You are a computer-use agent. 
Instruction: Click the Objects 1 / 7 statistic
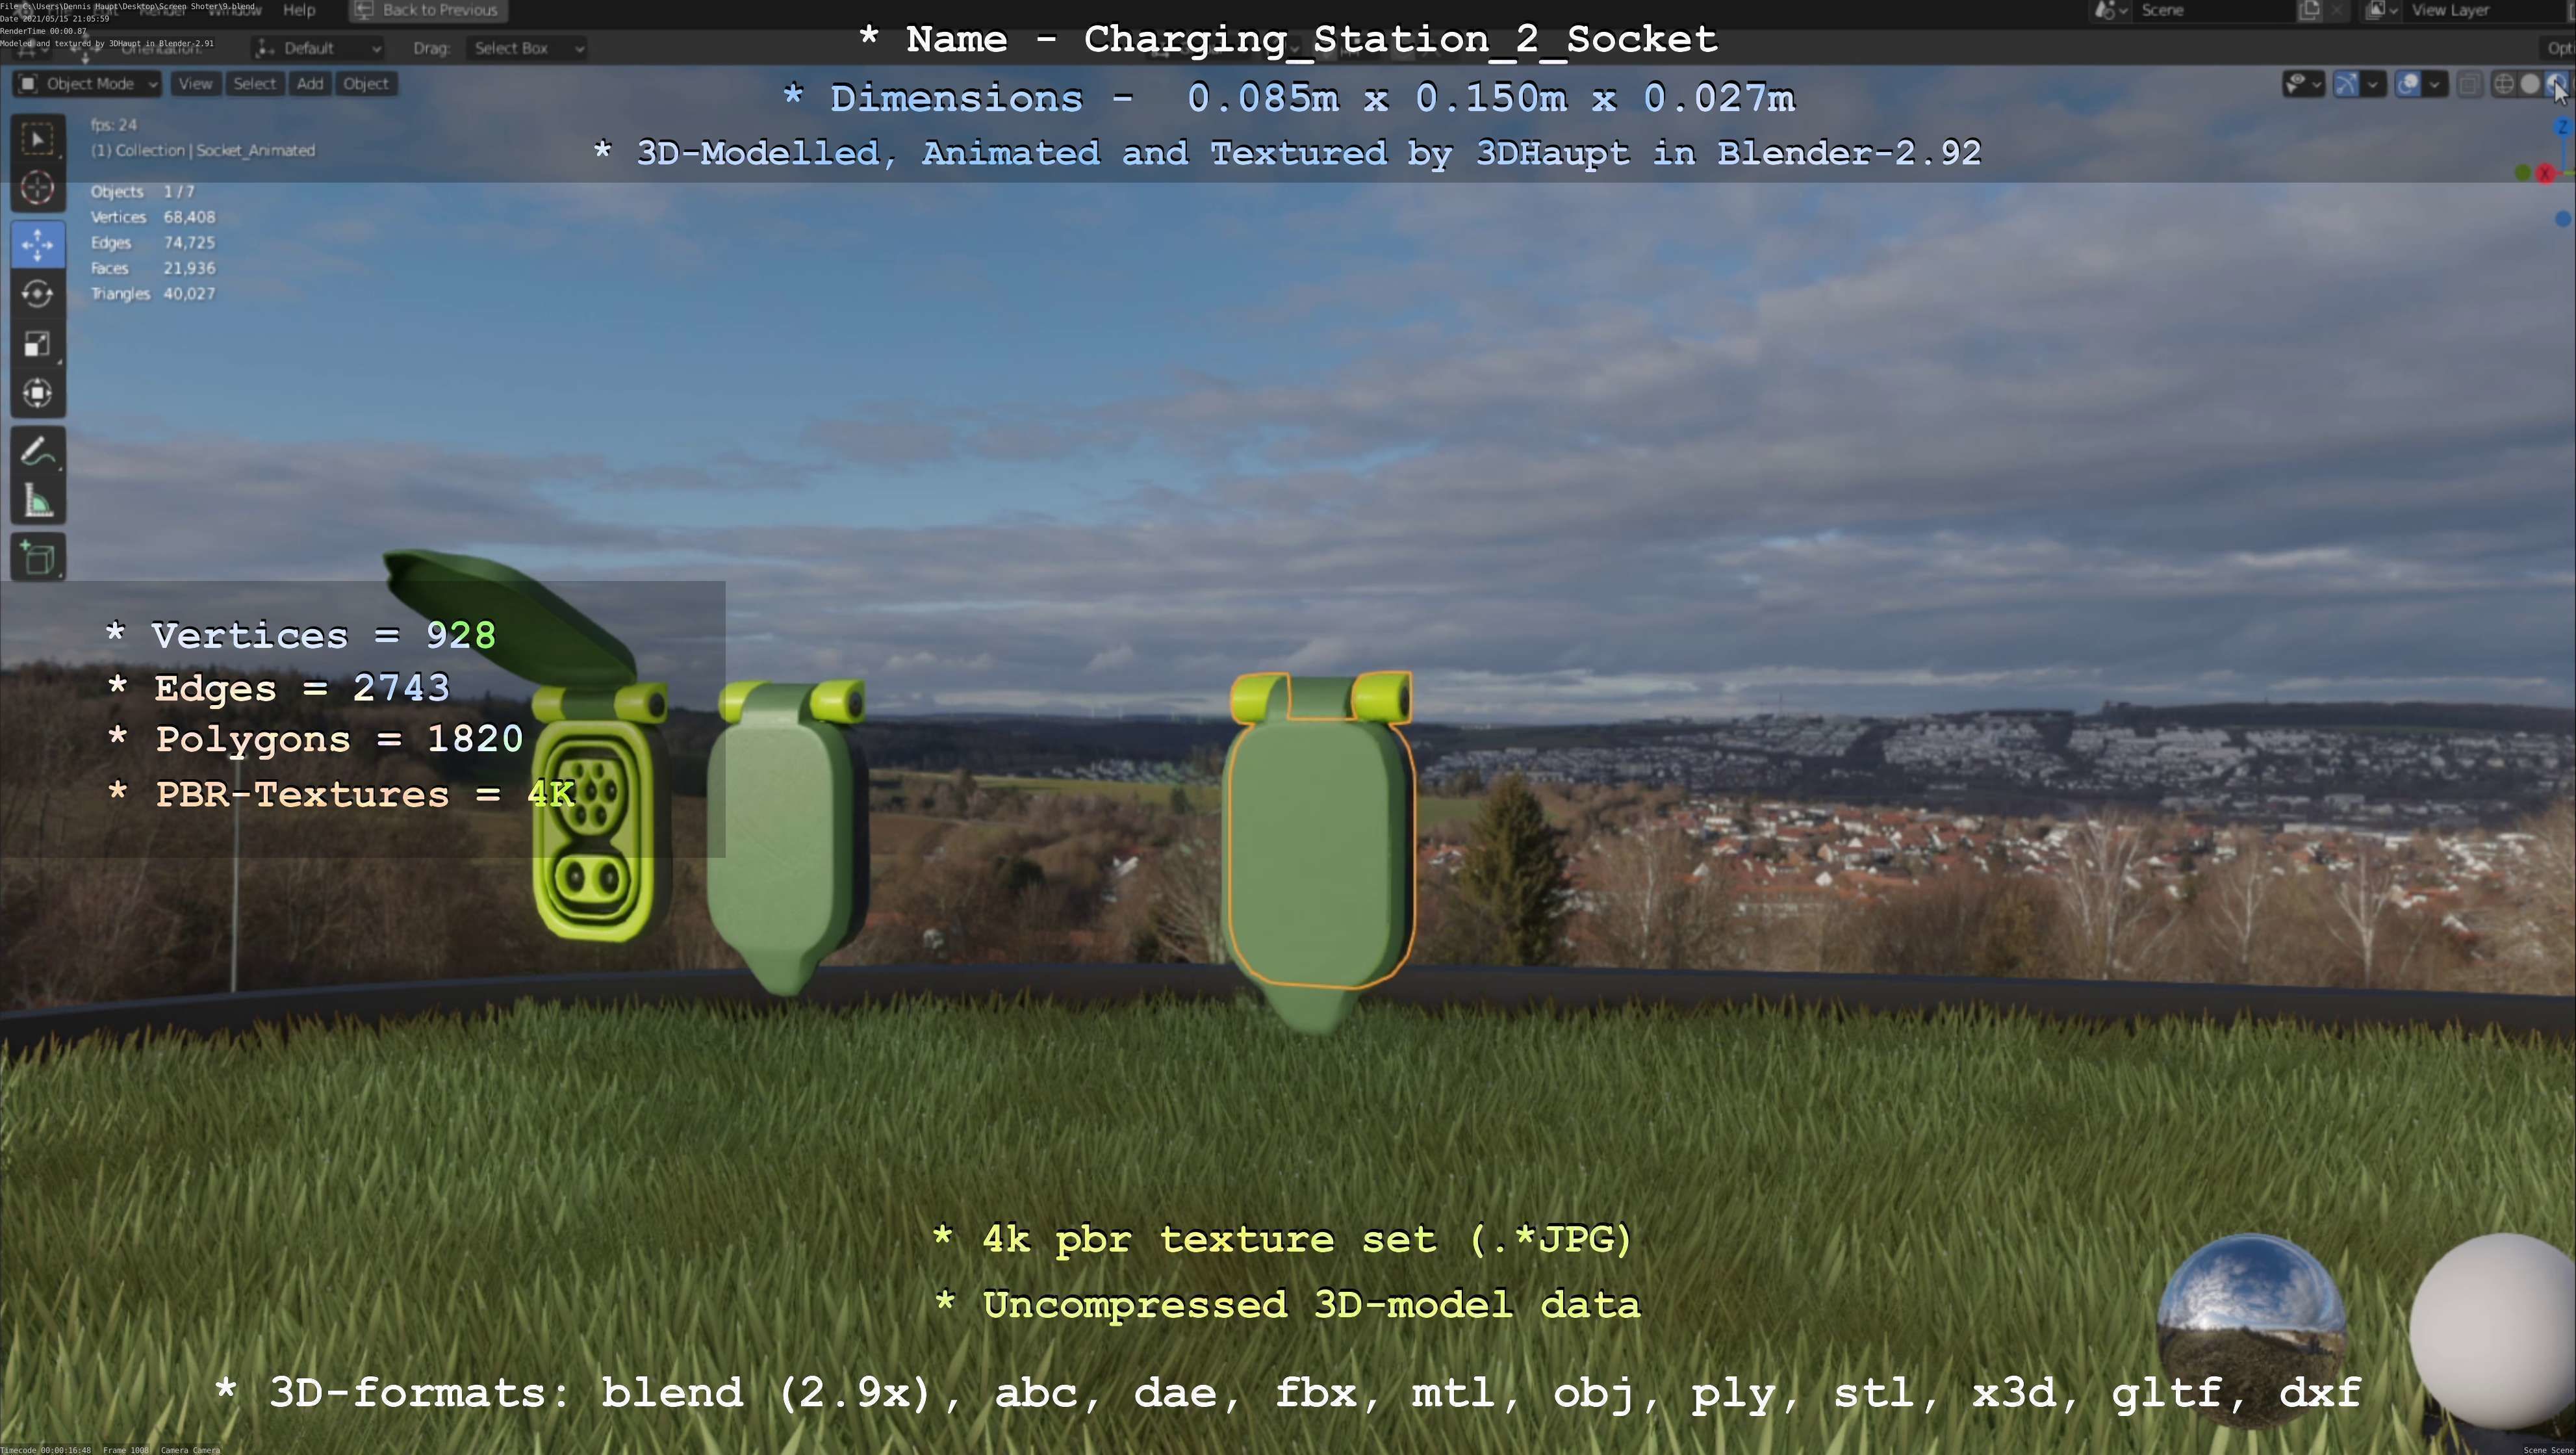[x=142, y=191]
